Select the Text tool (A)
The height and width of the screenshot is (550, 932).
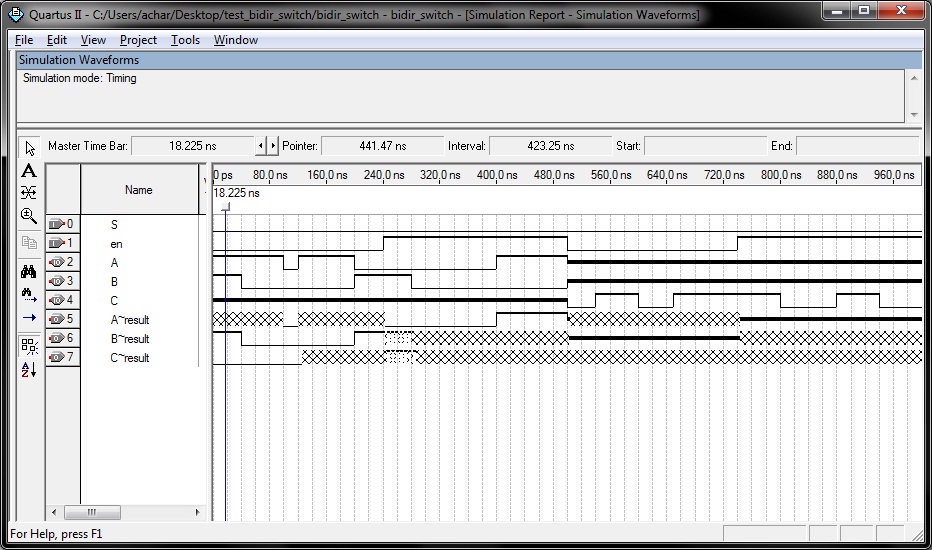point(29,171)
